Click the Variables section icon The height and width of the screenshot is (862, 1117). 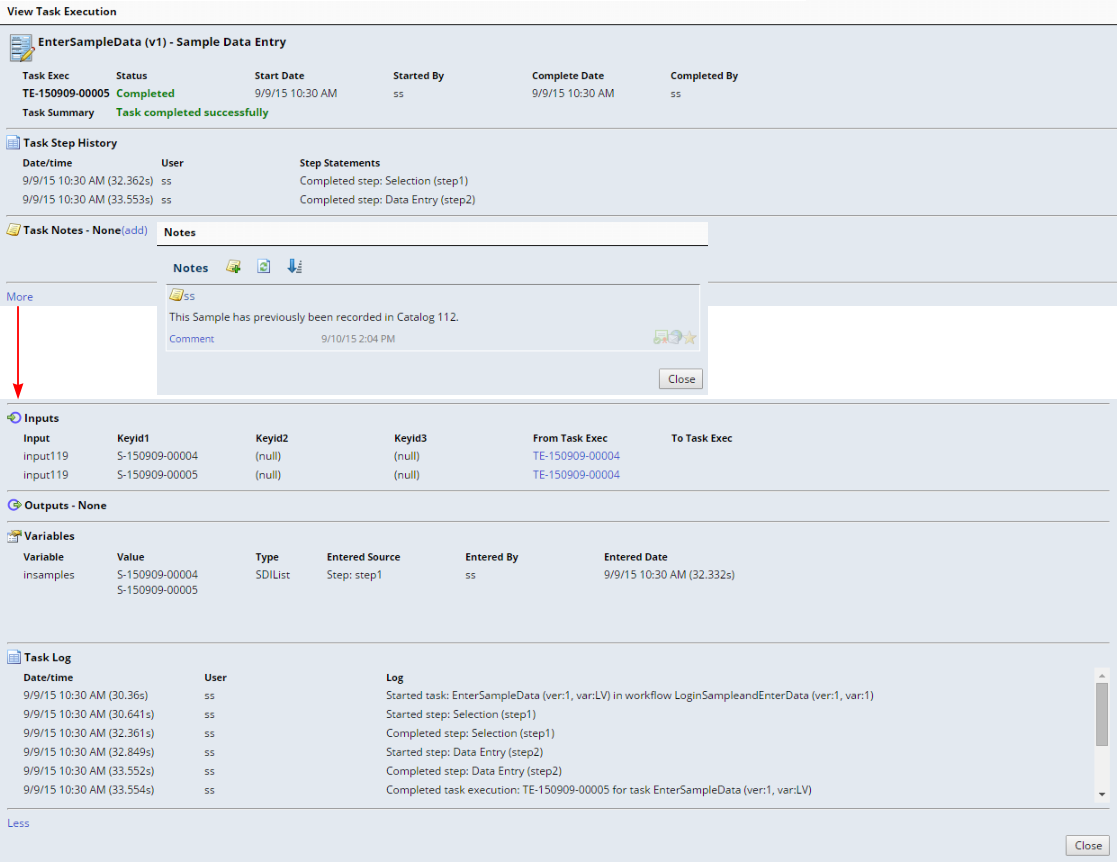pyautogui.click(x=14, y=535)
